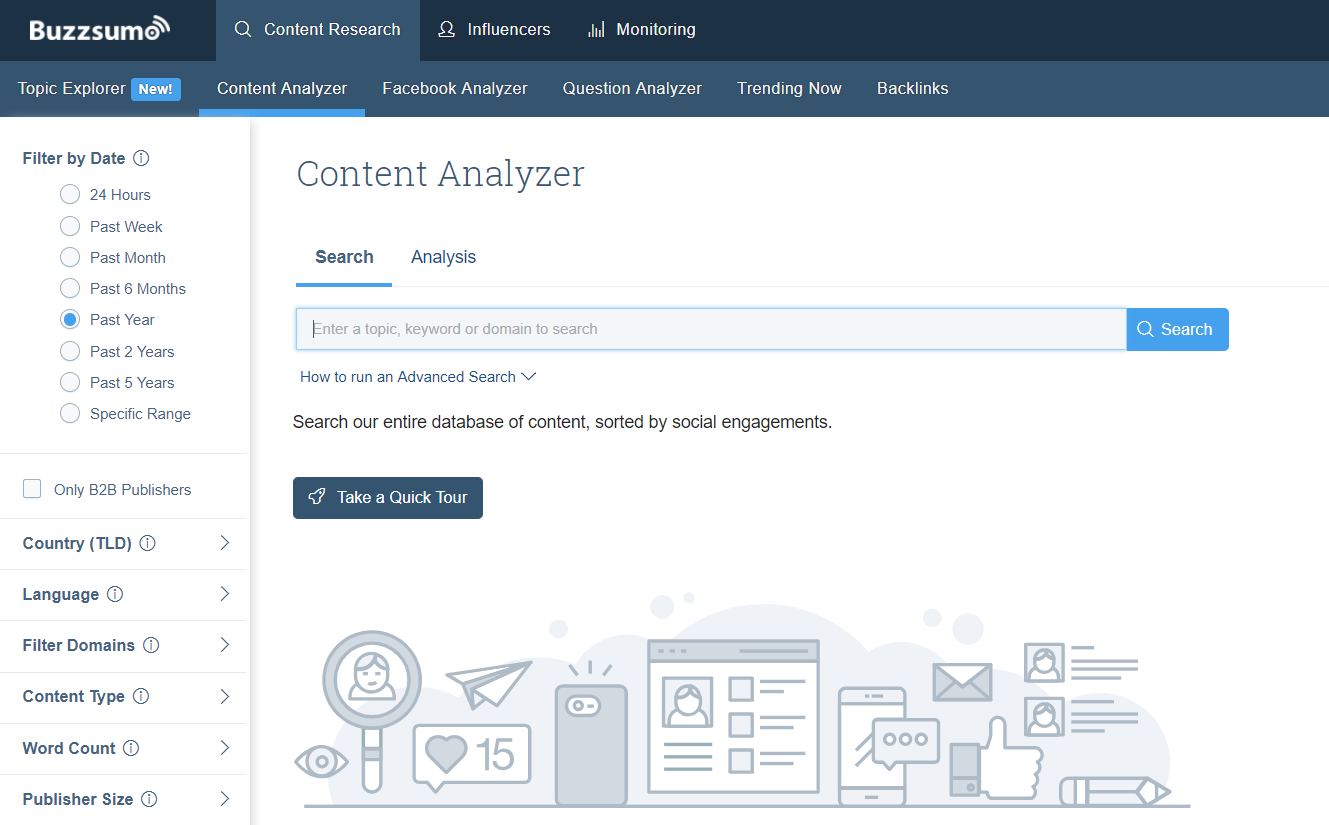This screenshot has width=1329, height=825.
Task: Select the Search sub-tab
Action: click(x=344, y=257)
